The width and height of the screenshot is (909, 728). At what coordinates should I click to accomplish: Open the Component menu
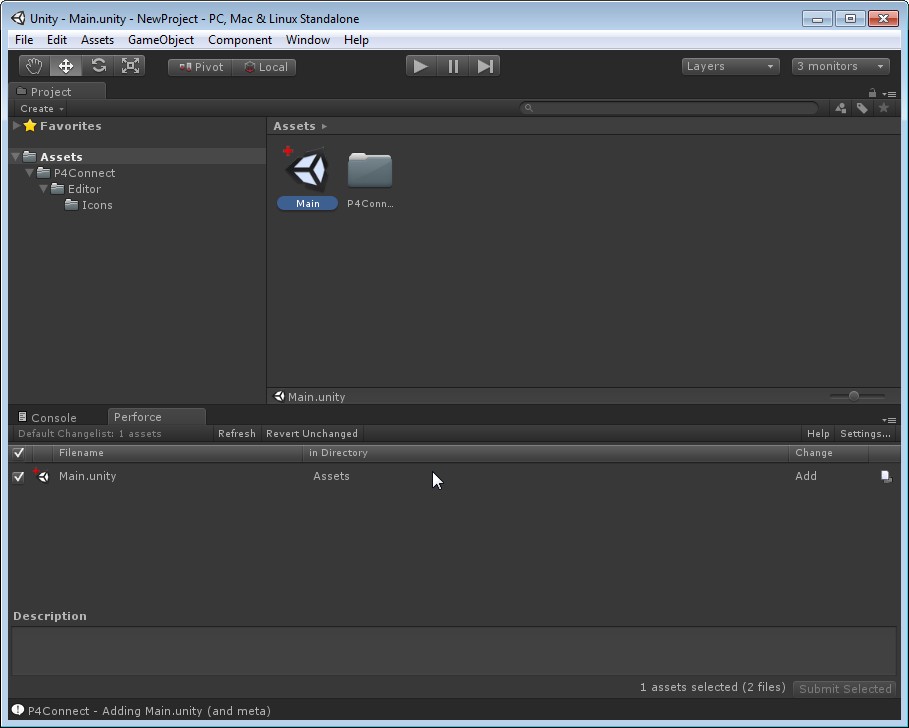tap(240, 40)
